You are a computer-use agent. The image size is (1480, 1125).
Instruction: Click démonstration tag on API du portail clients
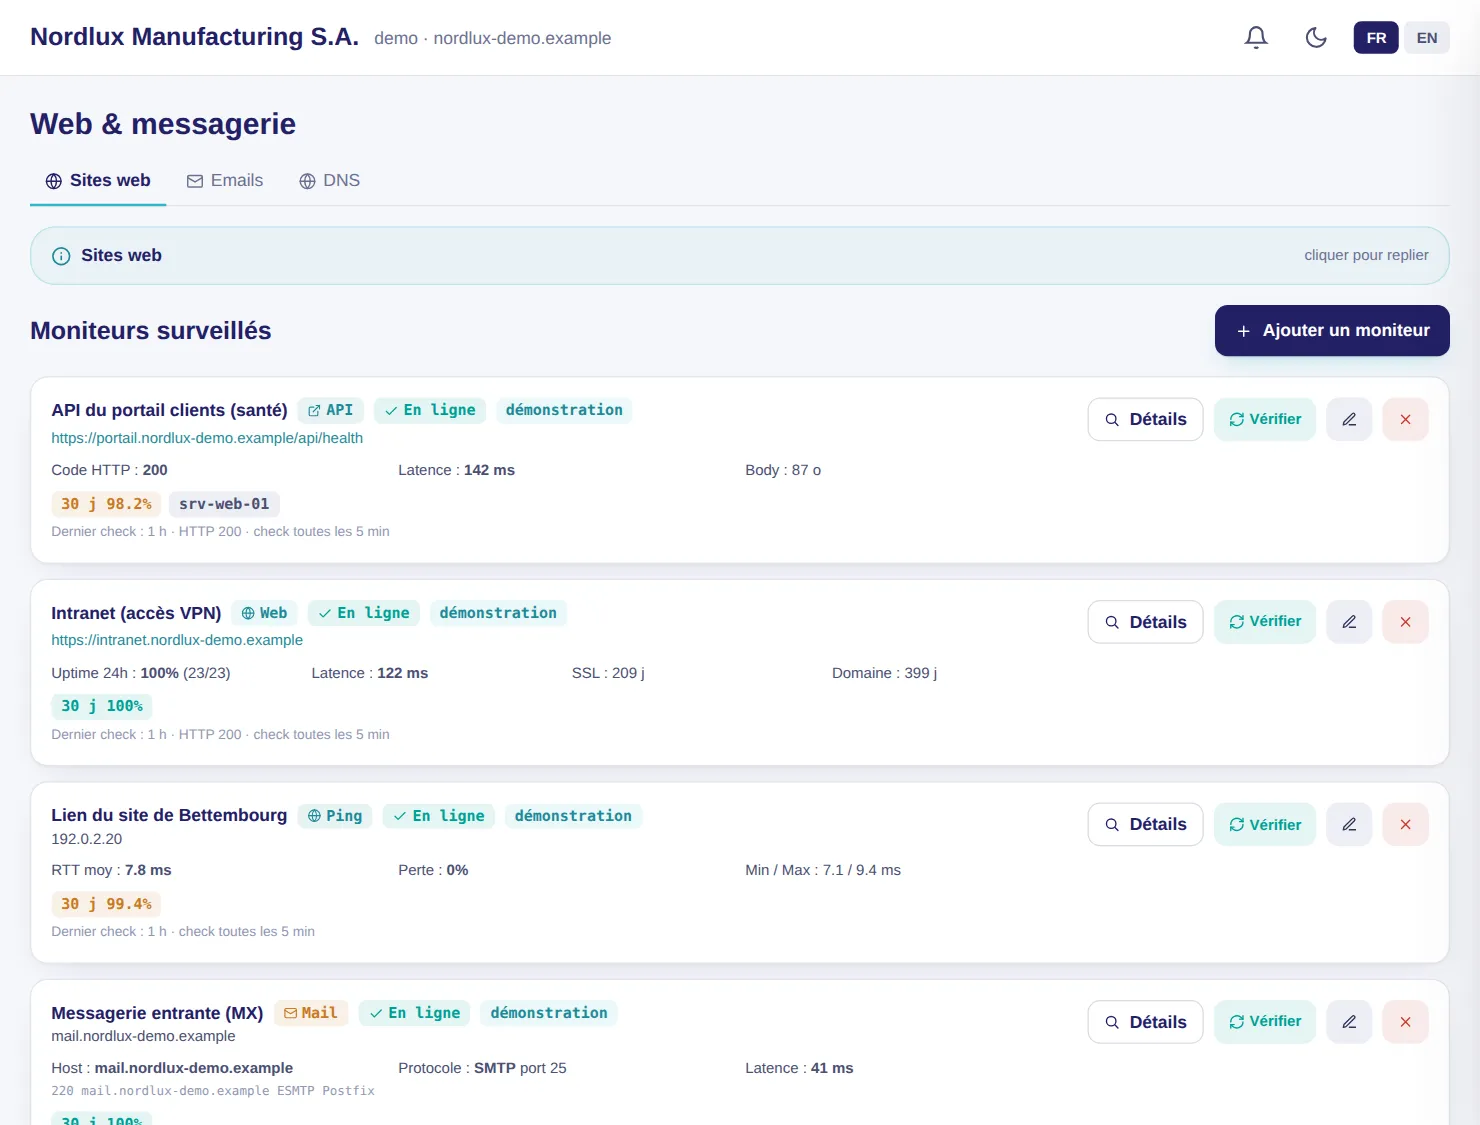564,410
